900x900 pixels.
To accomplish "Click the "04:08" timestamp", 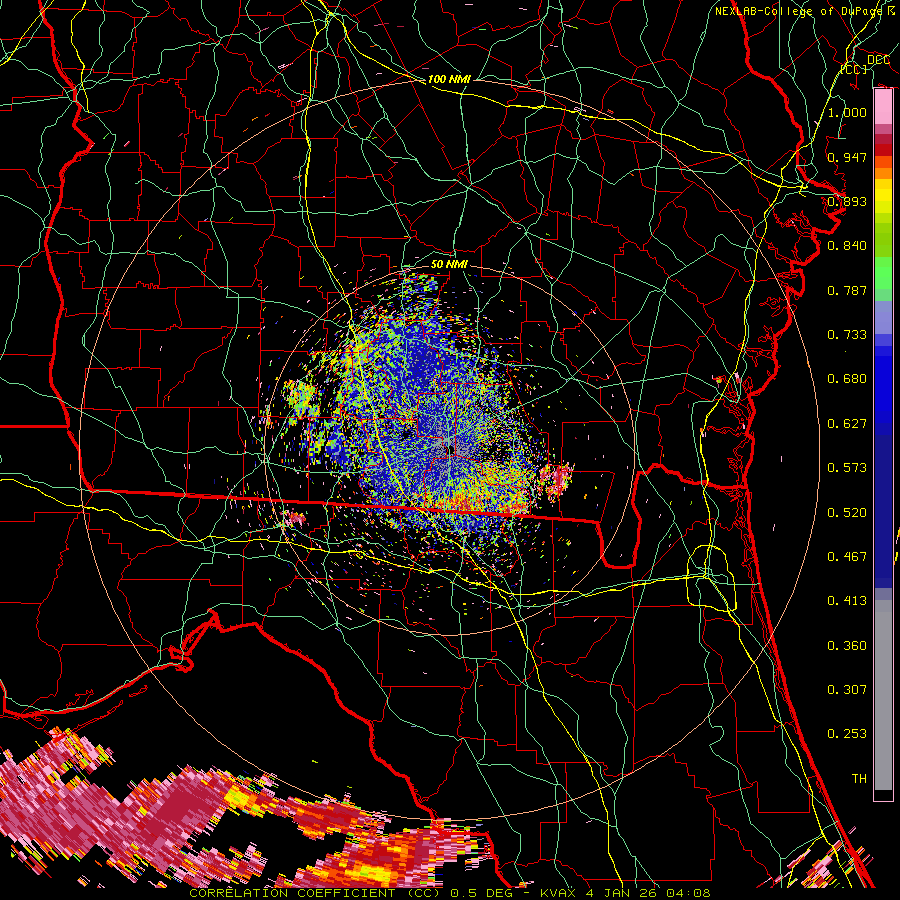I will (688, 893).
